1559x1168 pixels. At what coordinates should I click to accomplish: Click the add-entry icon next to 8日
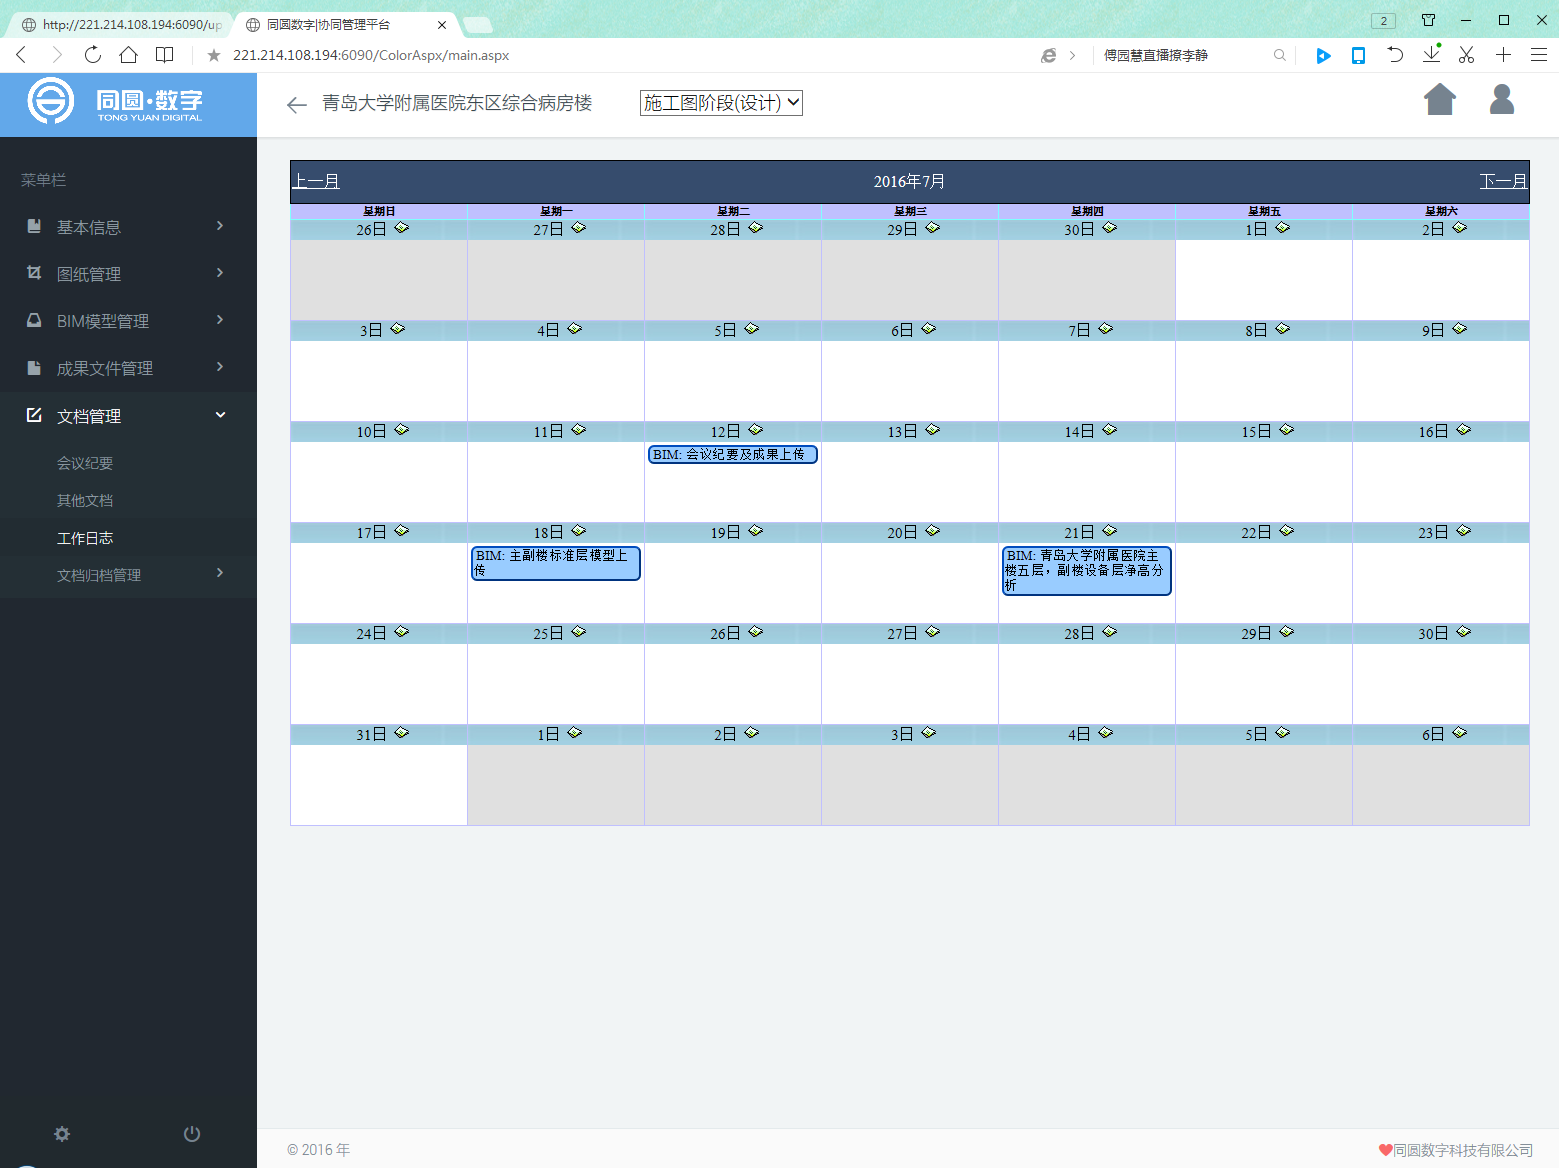[1283, 329]
